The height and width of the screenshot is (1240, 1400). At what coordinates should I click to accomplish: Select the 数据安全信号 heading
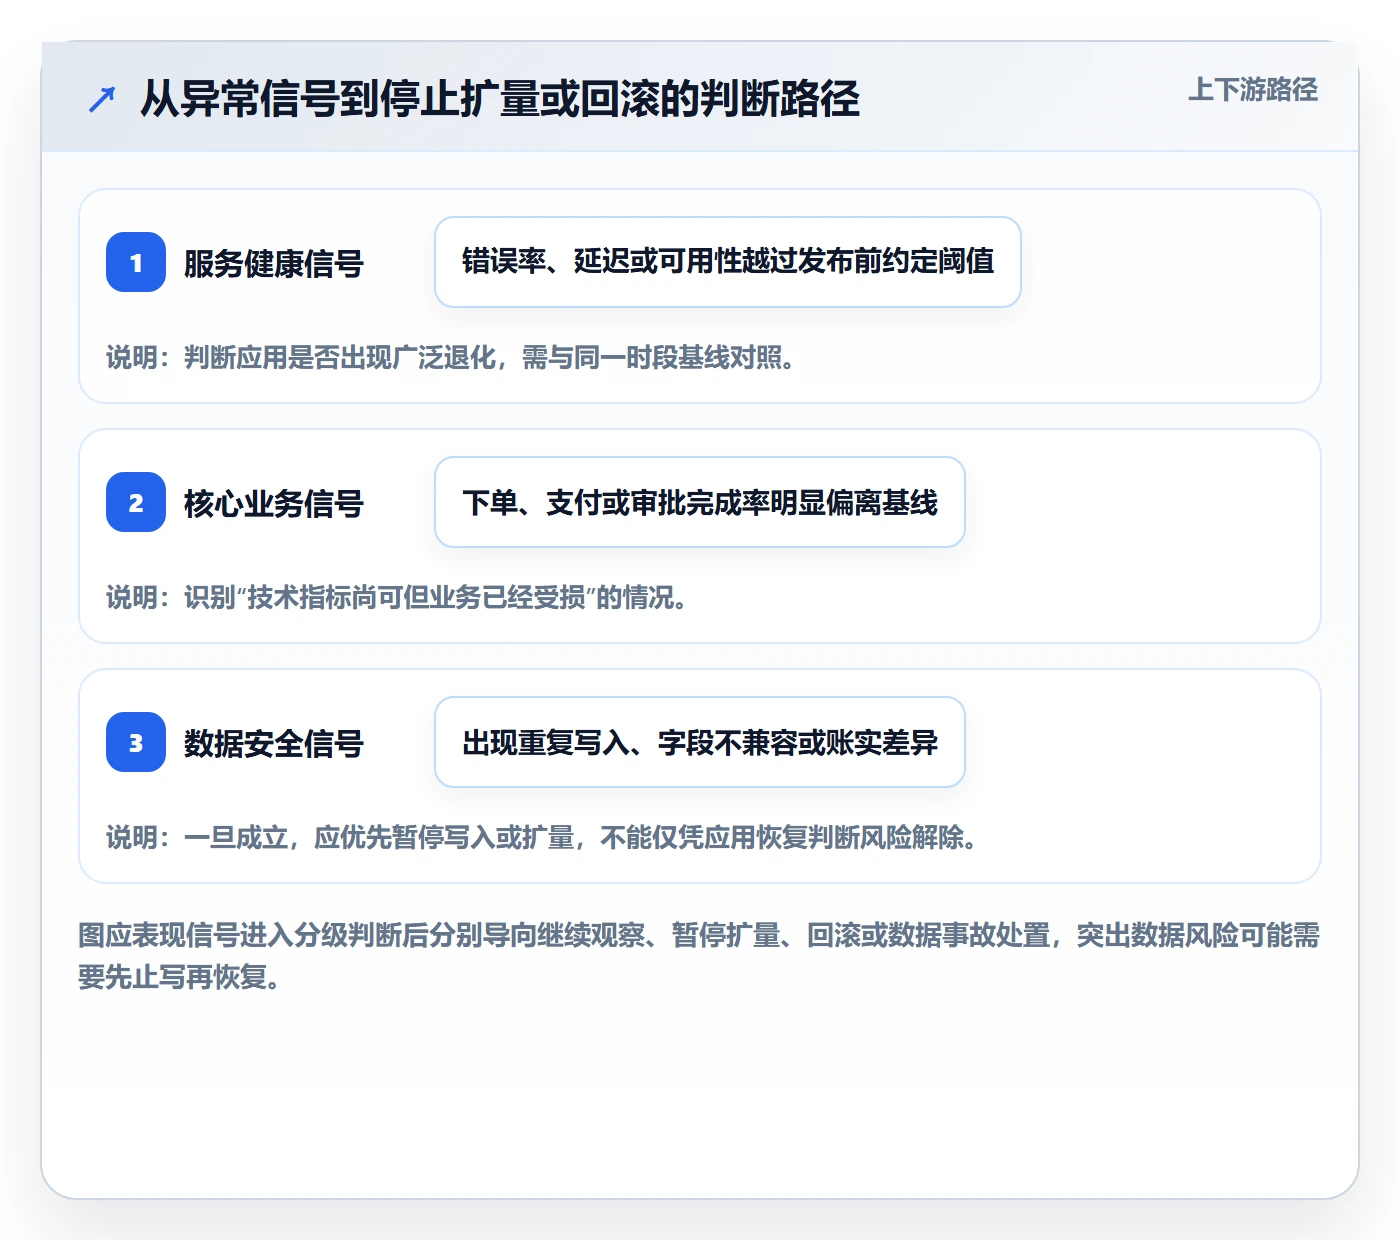pyautogui.click(x=274, y=744)
